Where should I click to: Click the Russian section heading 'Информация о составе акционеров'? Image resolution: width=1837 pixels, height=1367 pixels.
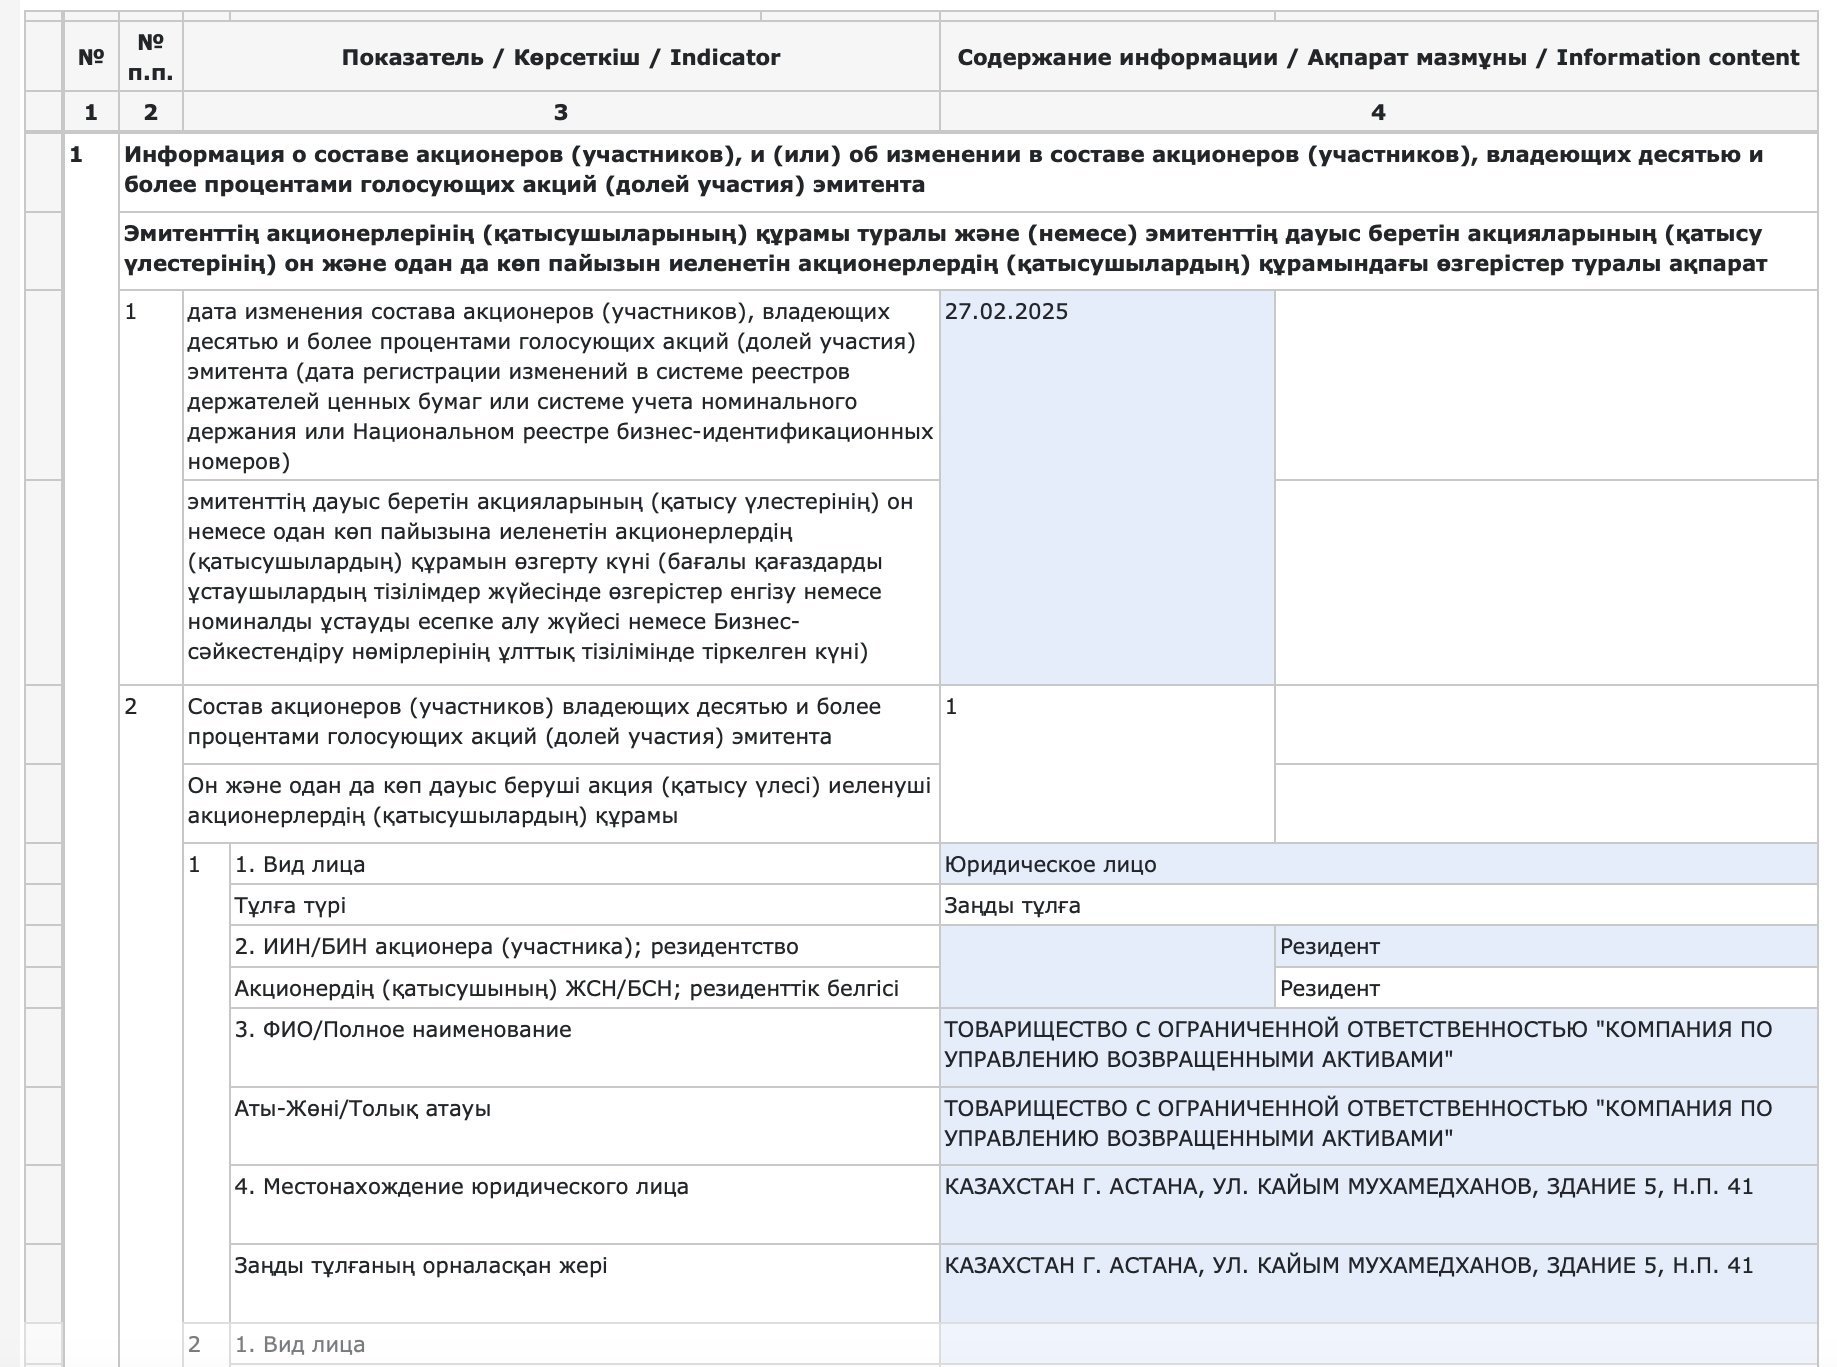pyautogui.click(x=943, y=170)
